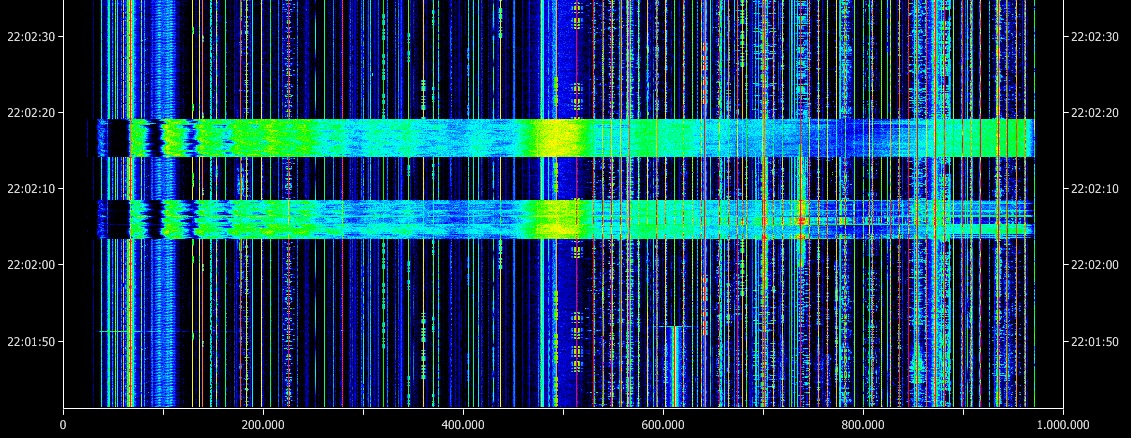Click the 22:02:00 label on right time axis
Image resolution: width=1131 pixels, height=438 pixels.
1095,265
